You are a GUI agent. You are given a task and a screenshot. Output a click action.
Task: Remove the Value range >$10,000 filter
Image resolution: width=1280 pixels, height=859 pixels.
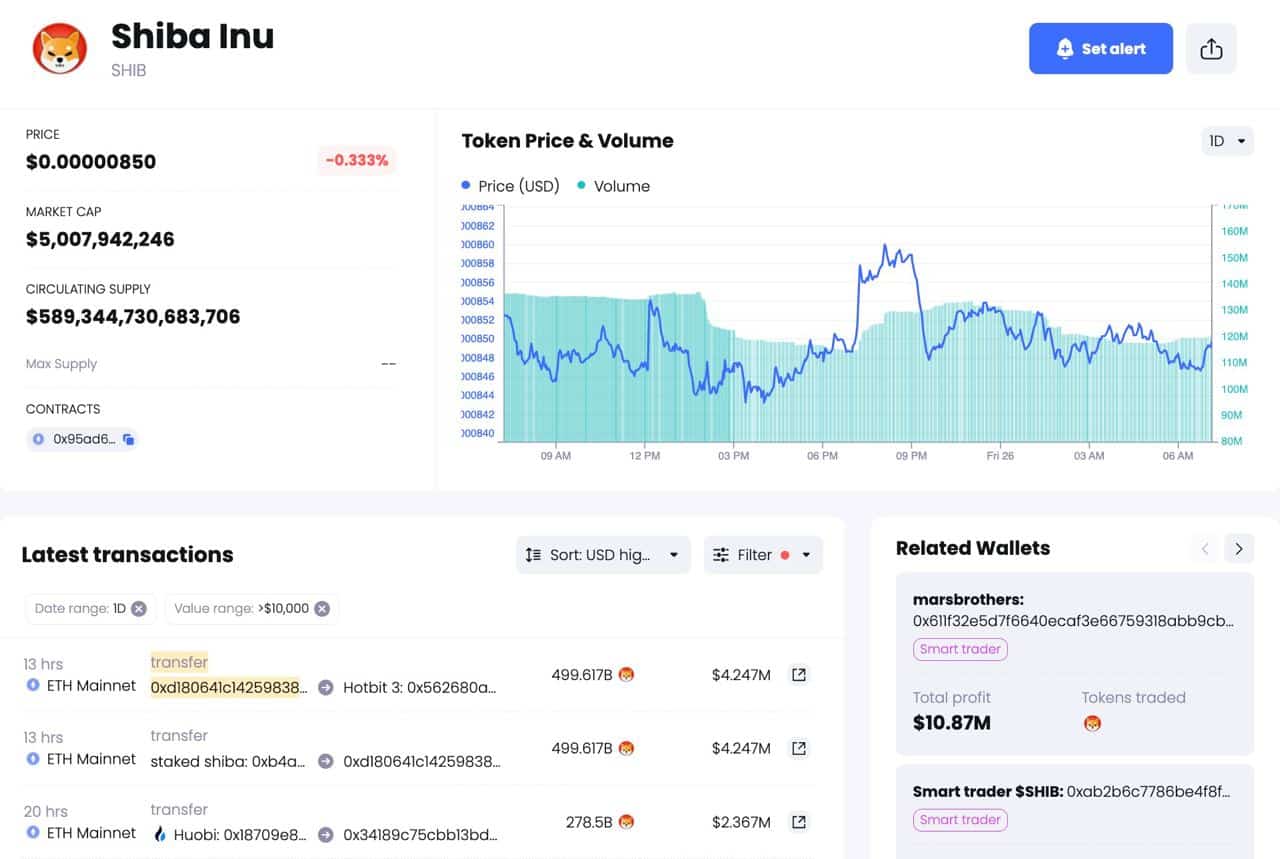pyautogui.click(x=322, y=608)
